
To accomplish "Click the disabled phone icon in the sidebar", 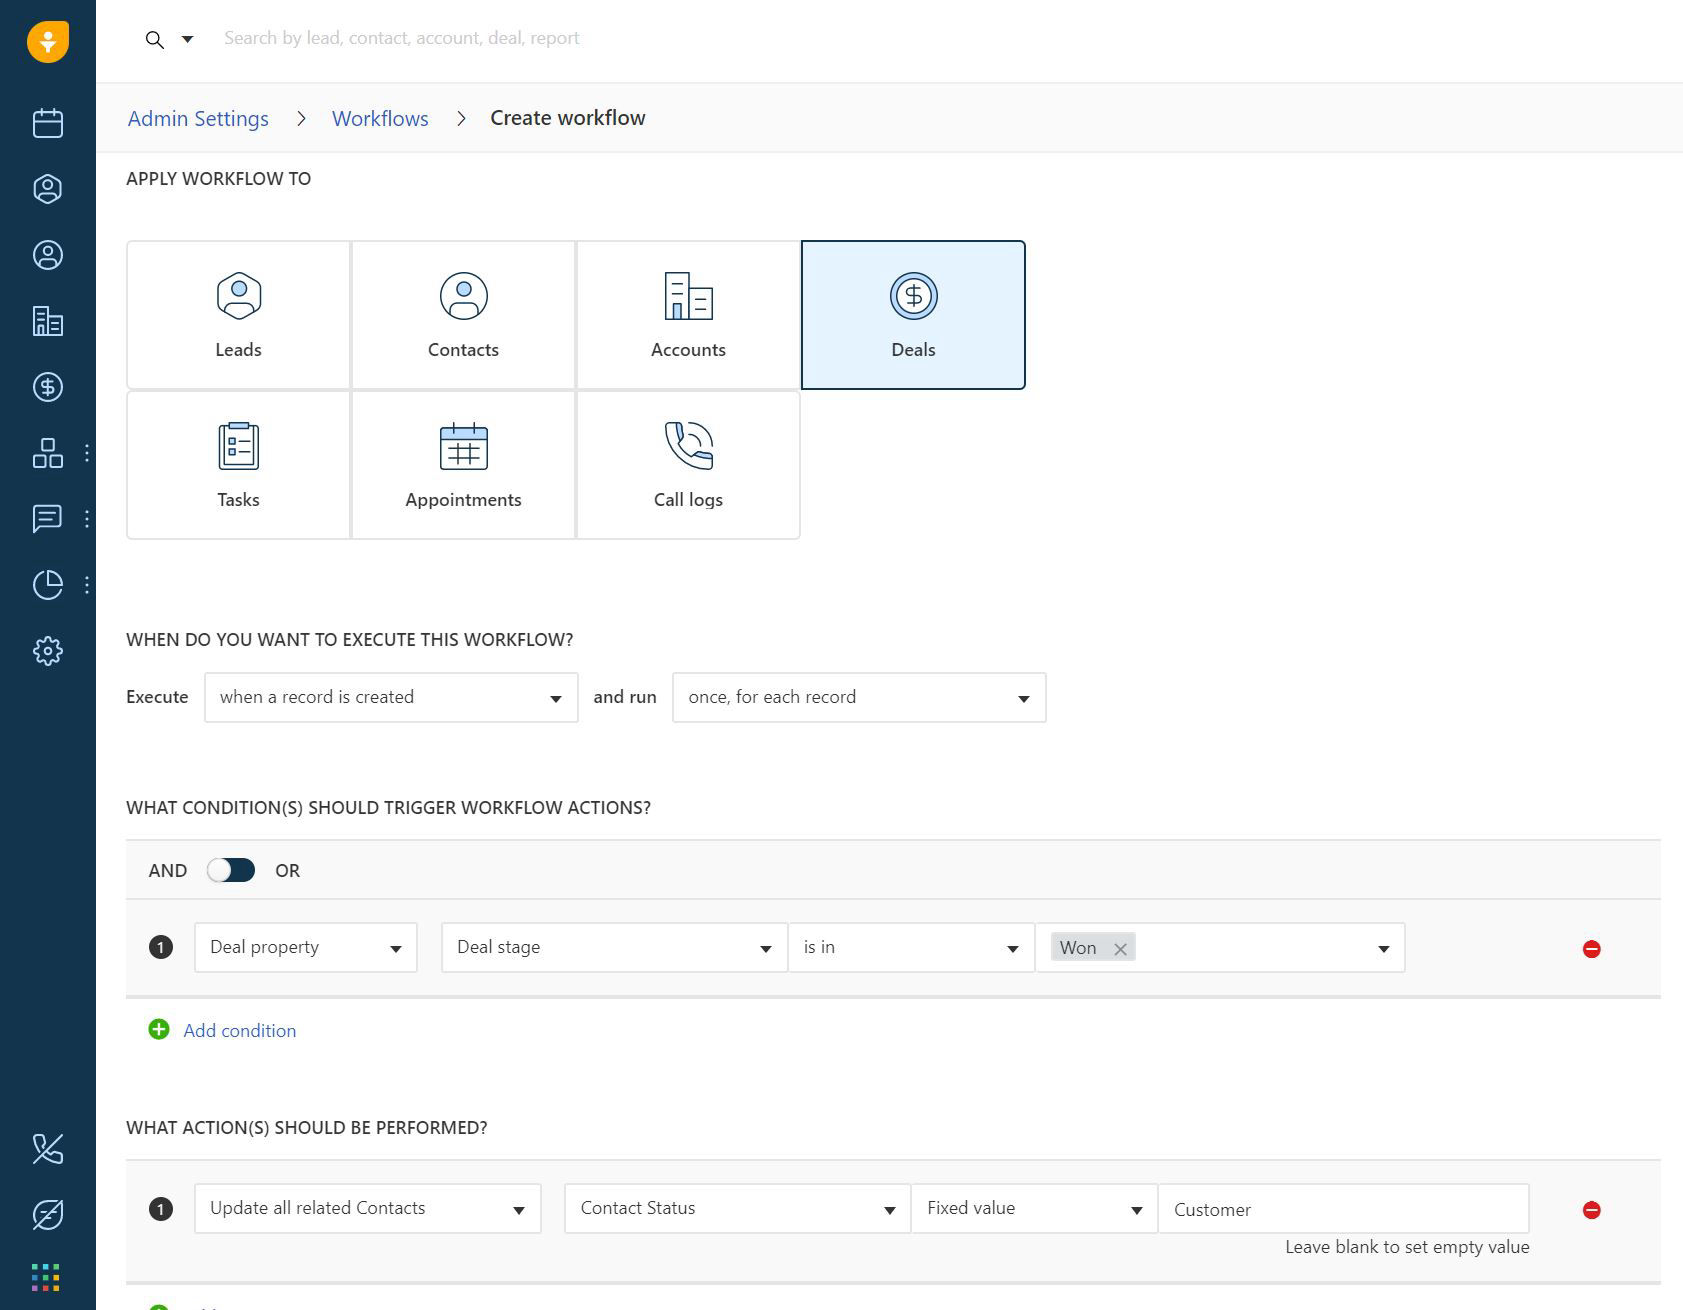I will pyautogui.click(x=47, y=1150).
